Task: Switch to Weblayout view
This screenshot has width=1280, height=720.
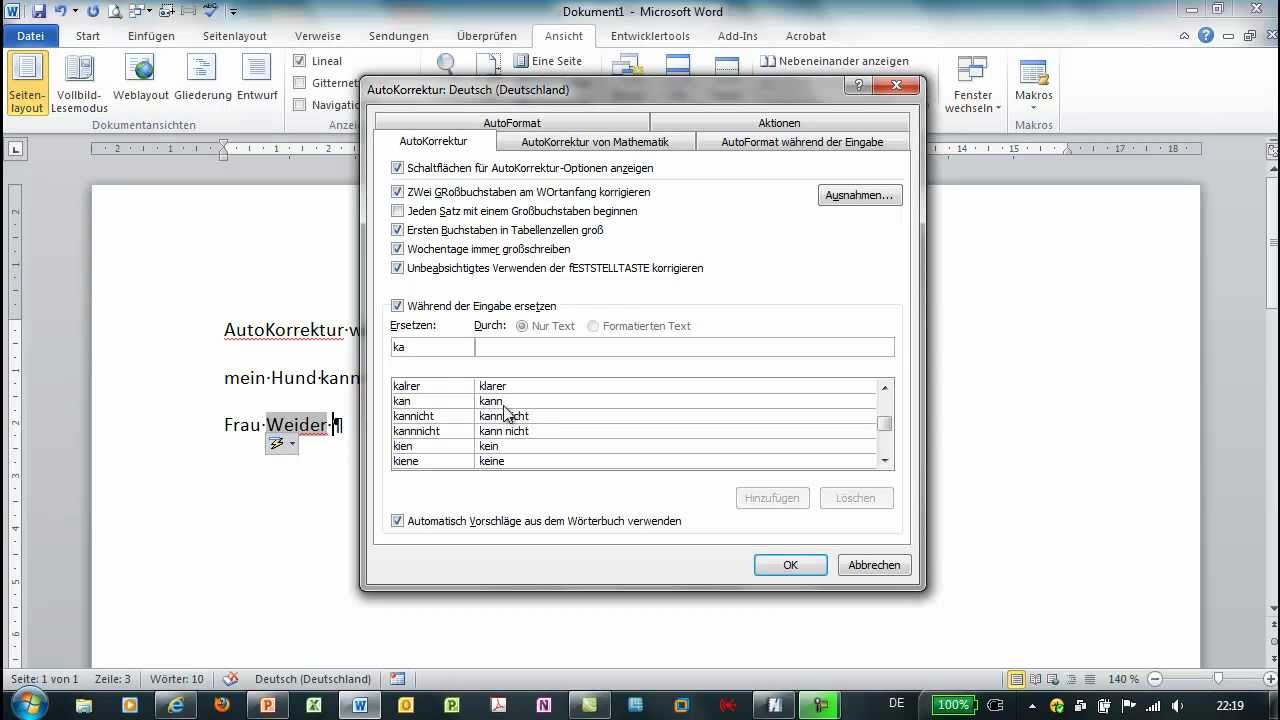Action: 141,79
